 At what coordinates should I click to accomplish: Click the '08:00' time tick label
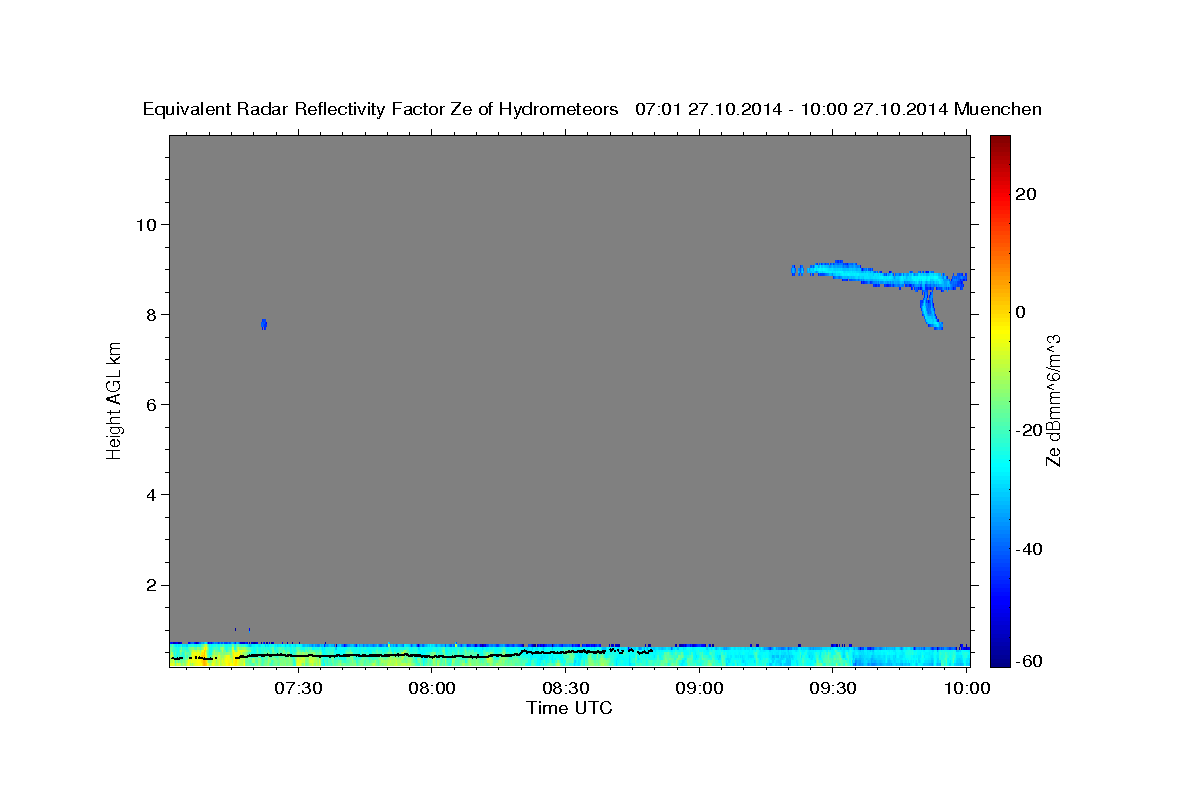click(x=432, y=688)
